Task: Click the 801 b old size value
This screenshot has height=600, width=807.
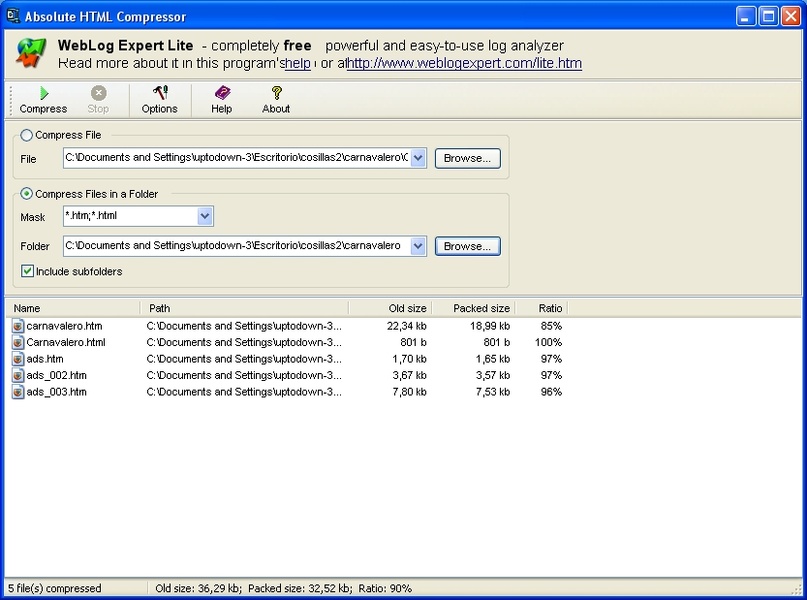Action: point(413,342)
